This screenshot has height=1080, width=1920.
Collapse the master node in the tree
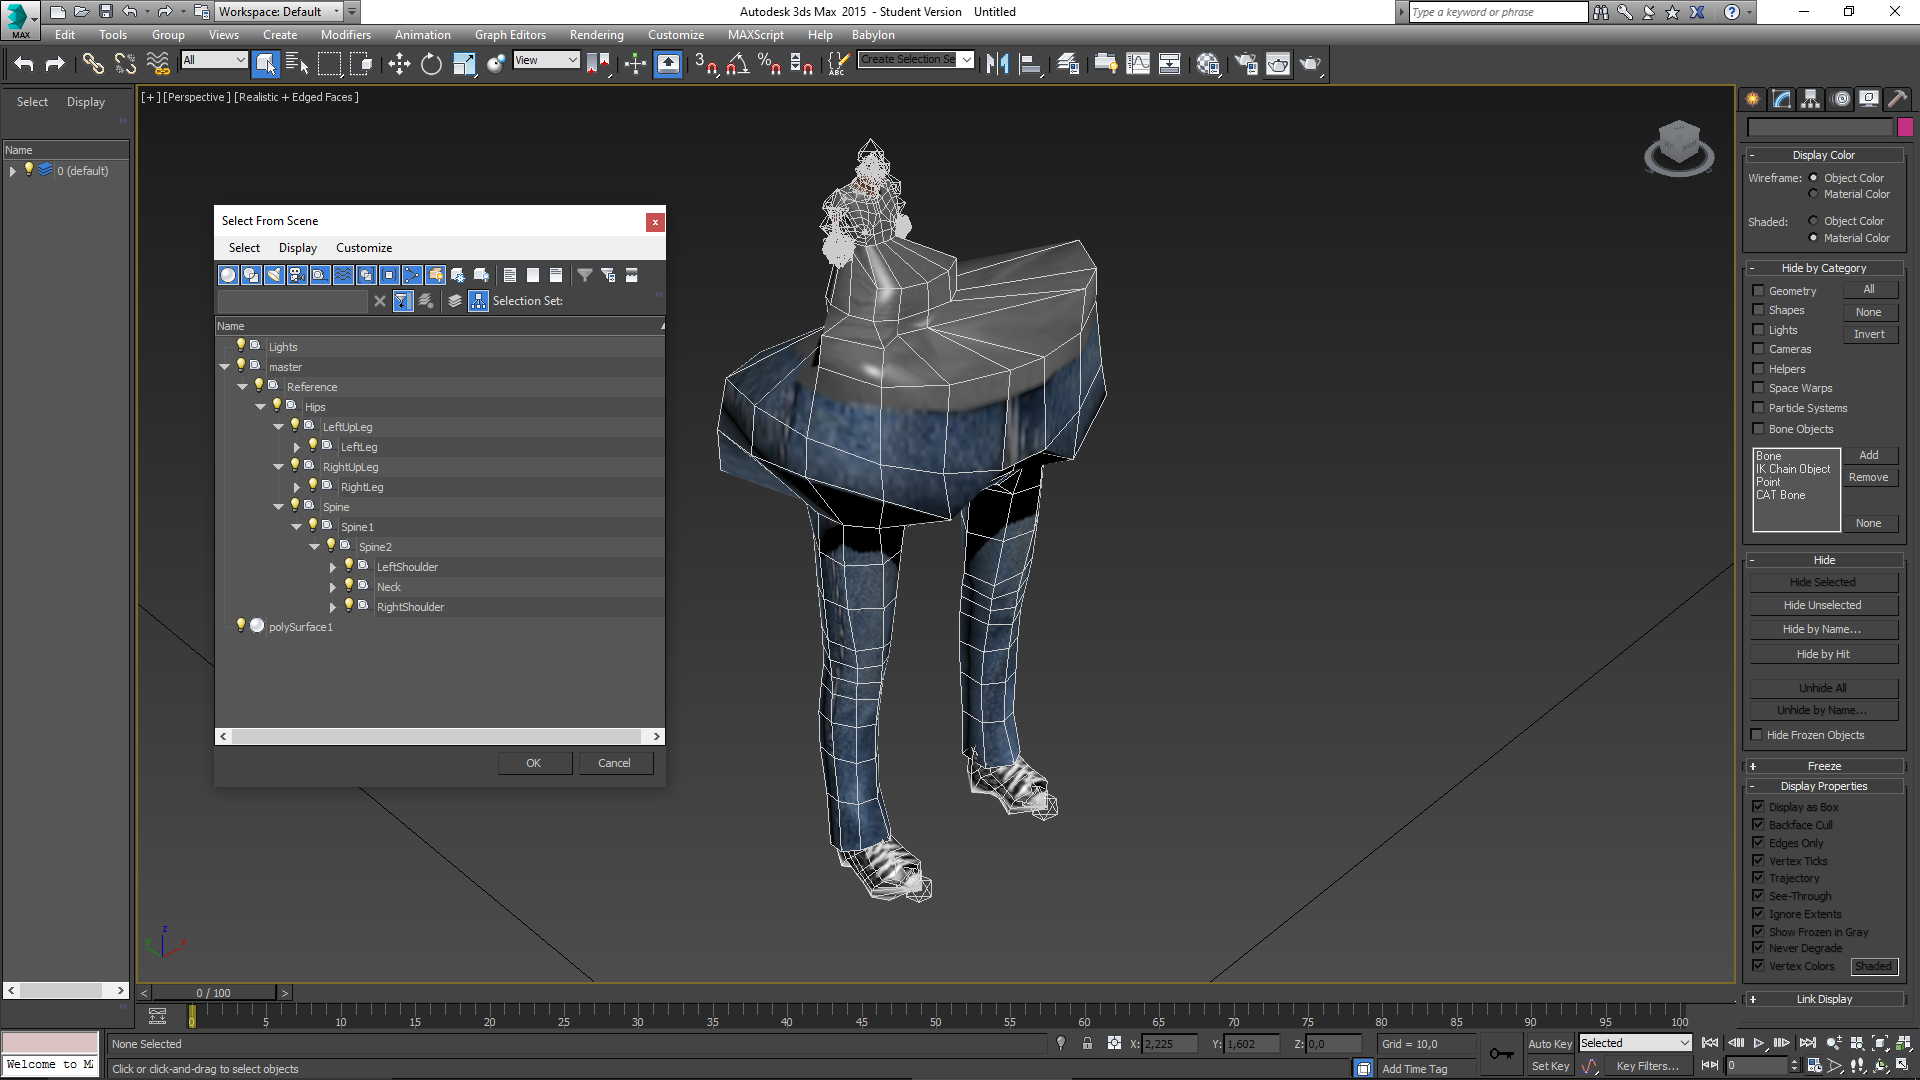coord(225,367)
